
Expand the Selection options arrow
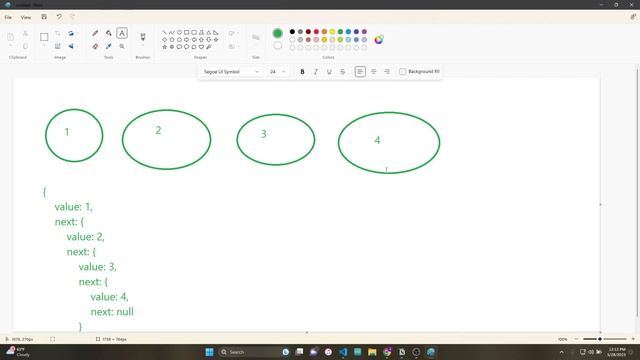(x=44, y=46)
